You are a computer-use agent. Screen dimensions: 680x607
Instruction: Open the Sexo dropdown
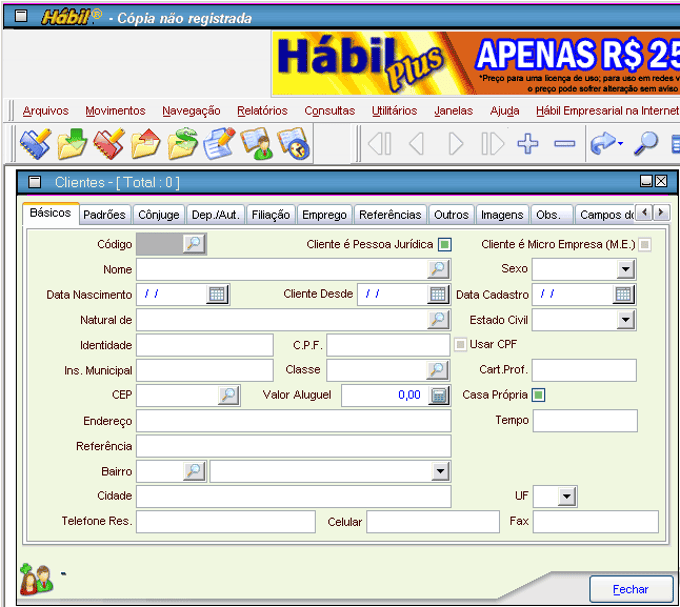point(625,269)
